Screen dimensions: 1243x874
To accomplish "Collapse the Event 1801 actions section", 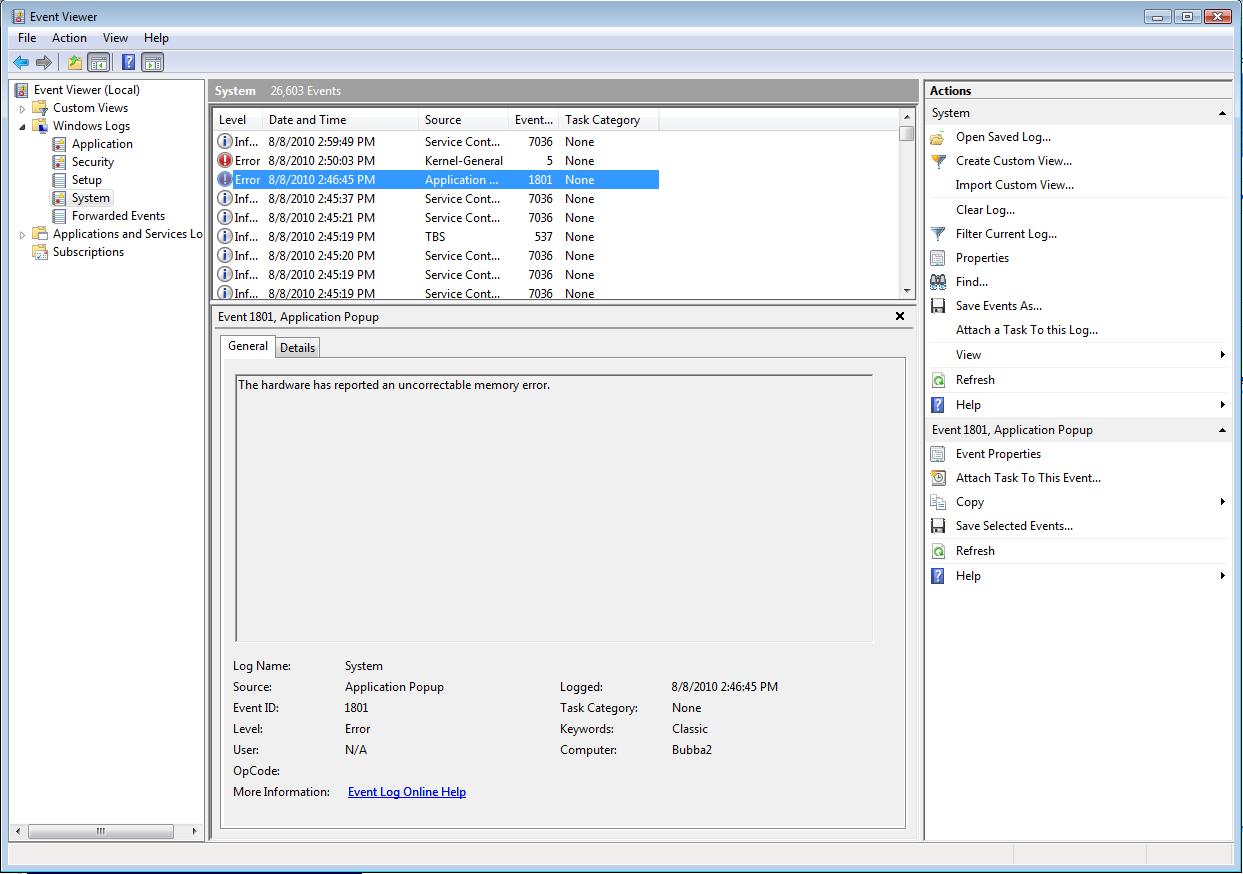I will tap(1222, 430).
